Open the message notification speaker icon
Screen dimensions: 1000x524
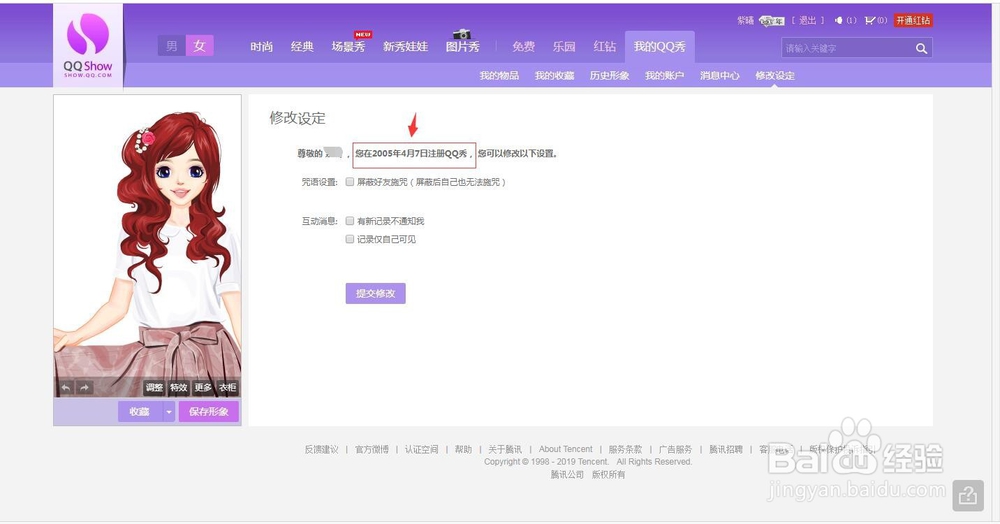tap(839, 20)
